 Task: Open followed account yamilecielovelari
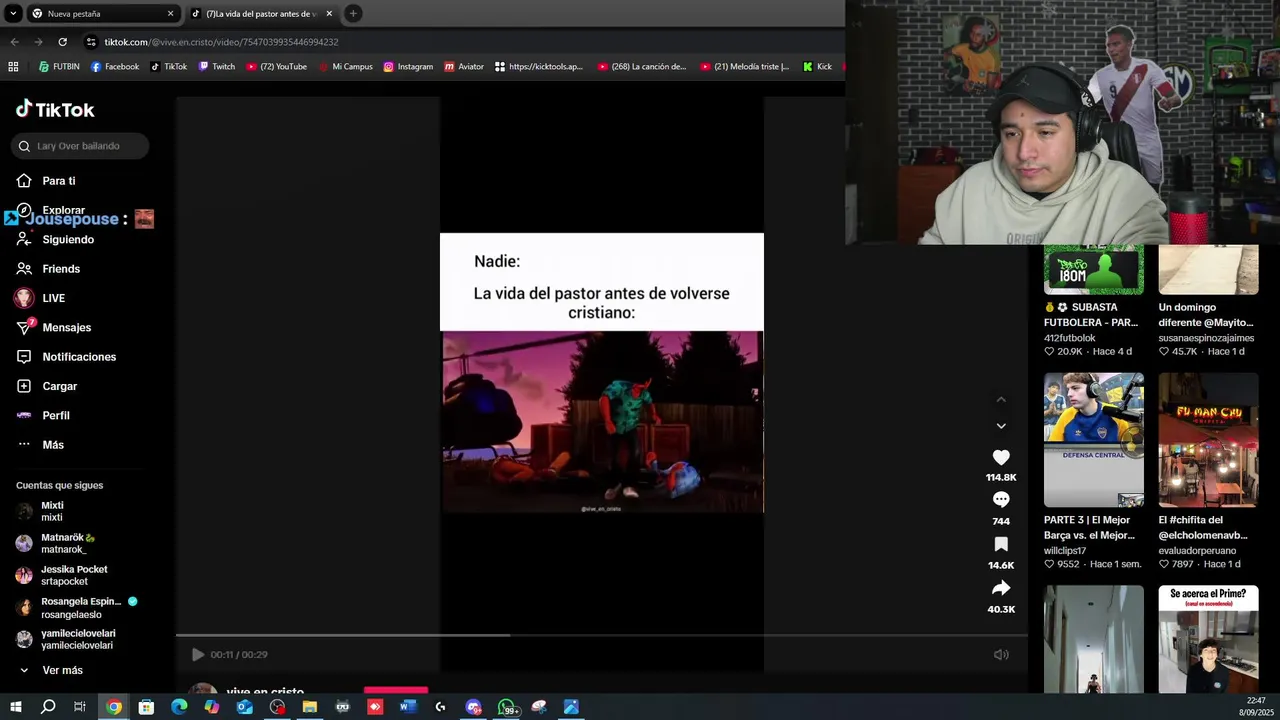(x=66, y=639)
